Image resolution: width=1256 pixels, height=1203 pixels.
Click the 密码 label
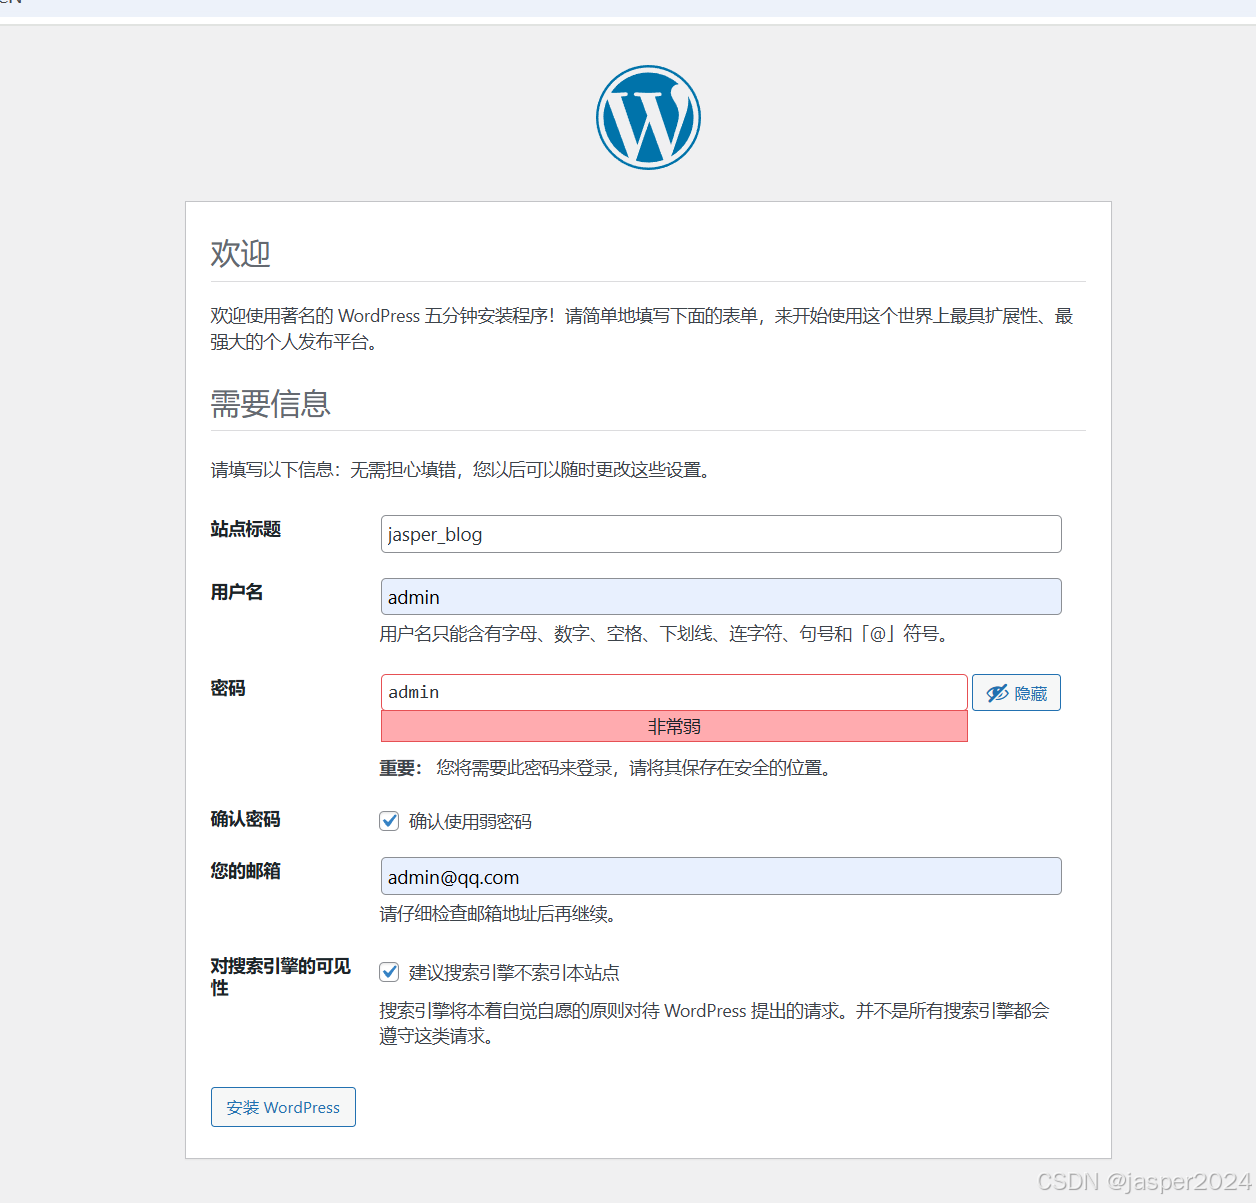(228, 688)
